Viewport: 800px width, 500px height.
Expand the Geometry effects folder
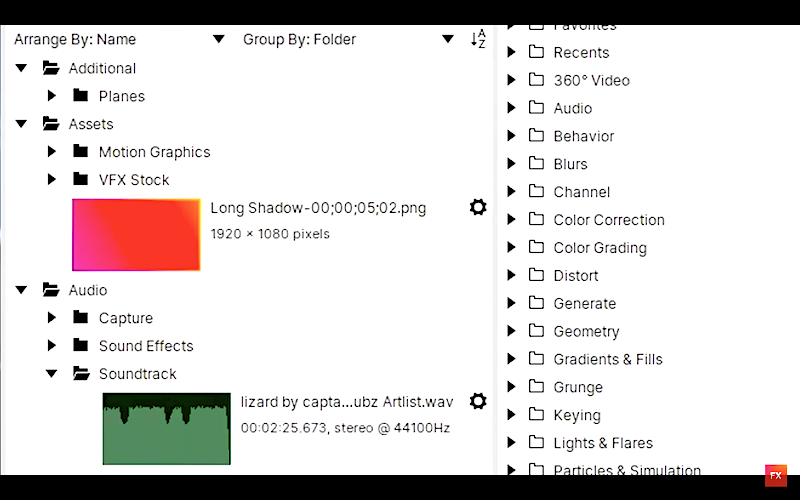[512, 331]
